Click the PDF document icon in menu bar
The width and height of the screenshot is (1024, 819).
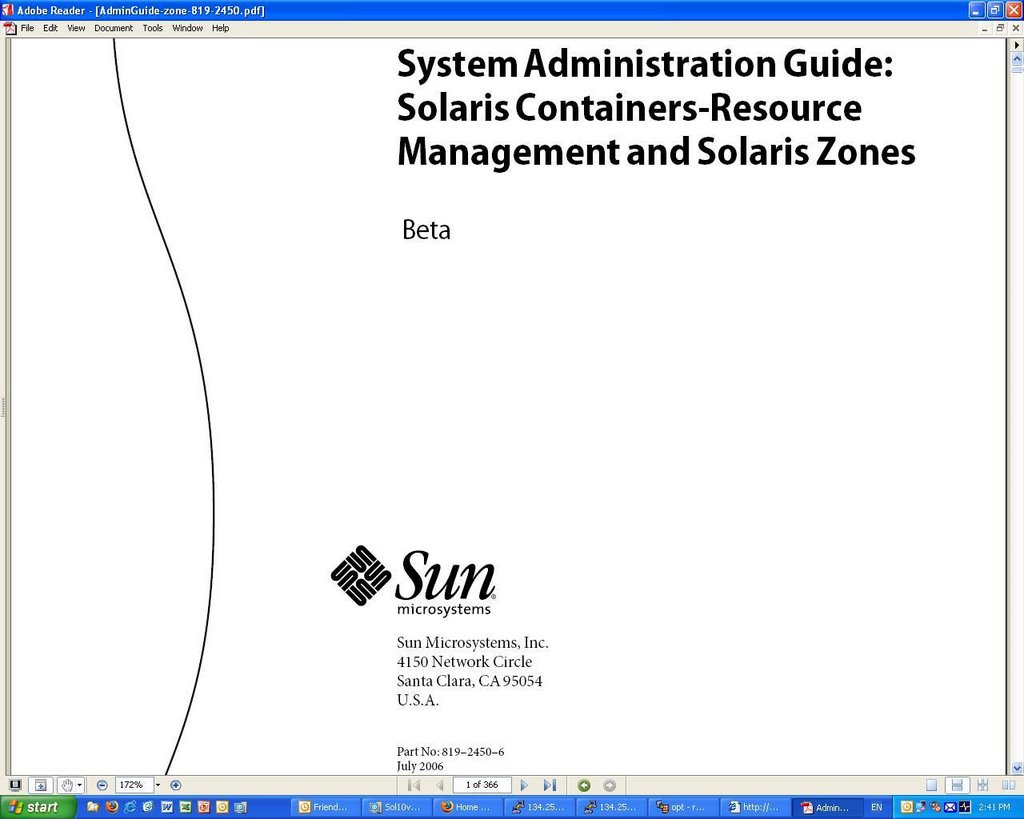click(10, 28)
